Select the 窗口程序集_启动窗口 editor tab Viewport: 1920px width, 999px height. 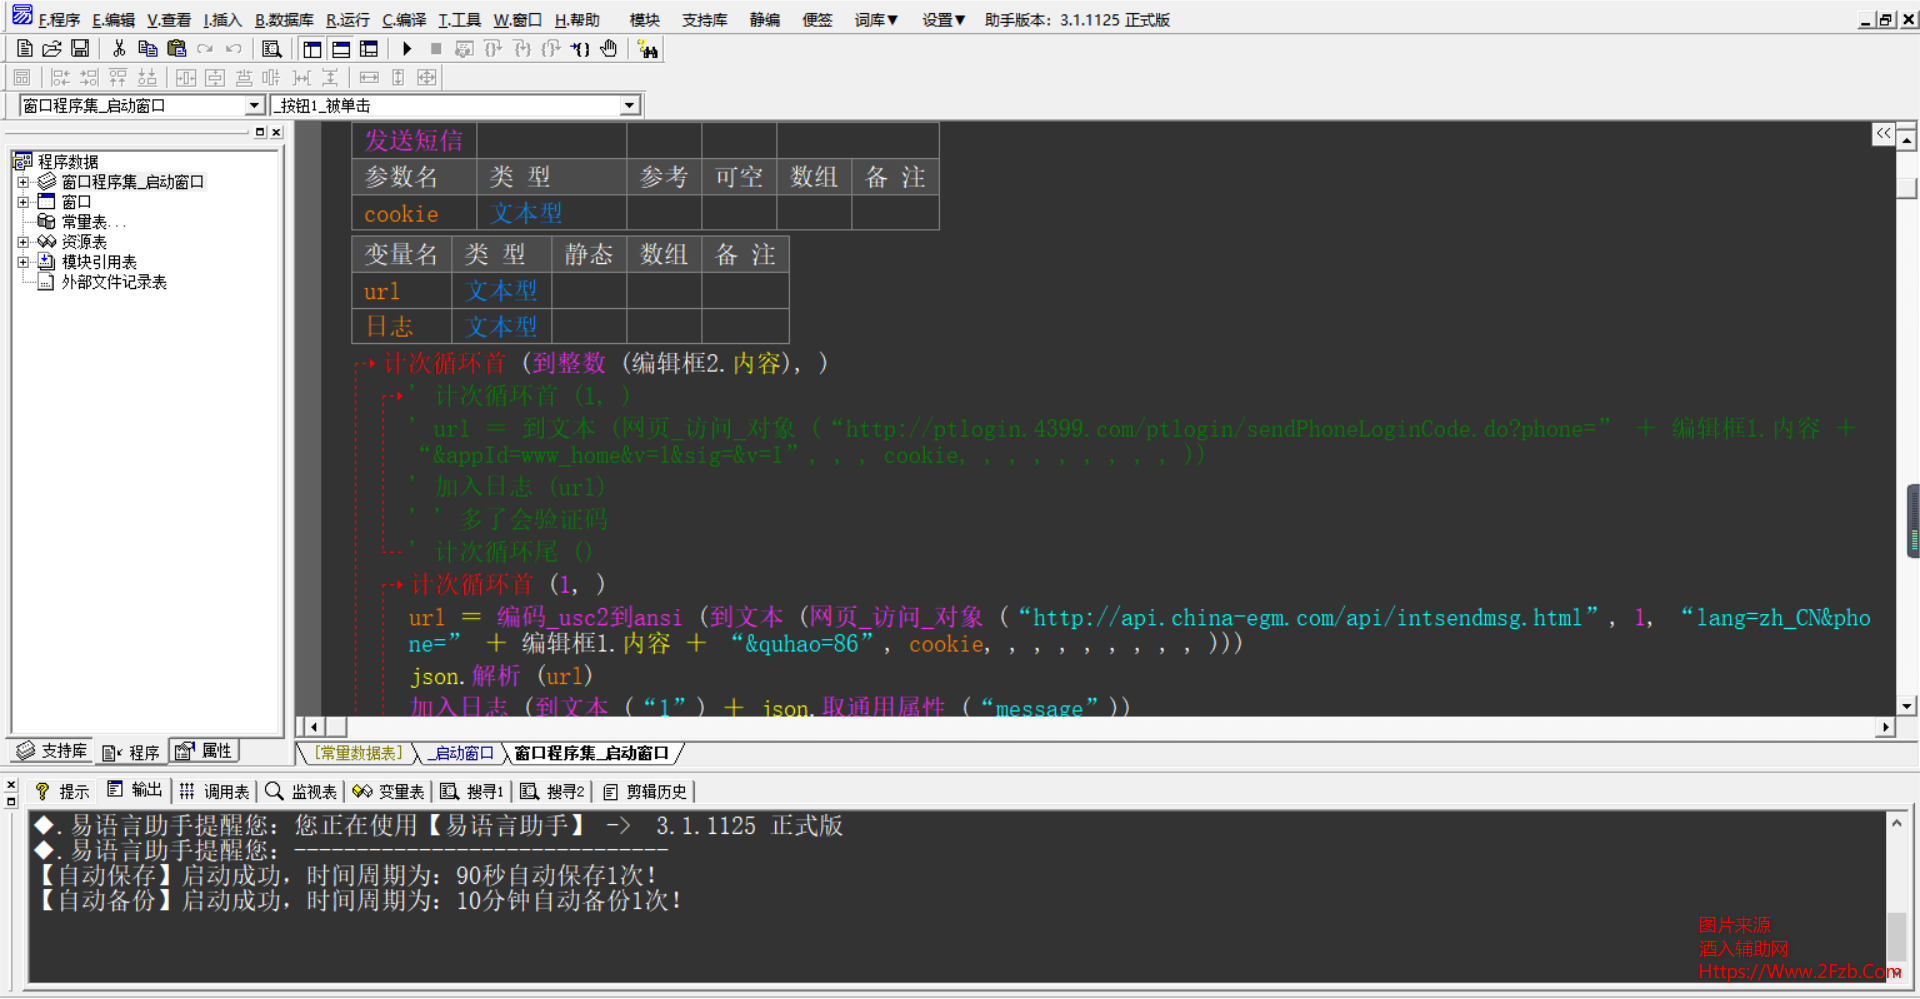[591, 753]
